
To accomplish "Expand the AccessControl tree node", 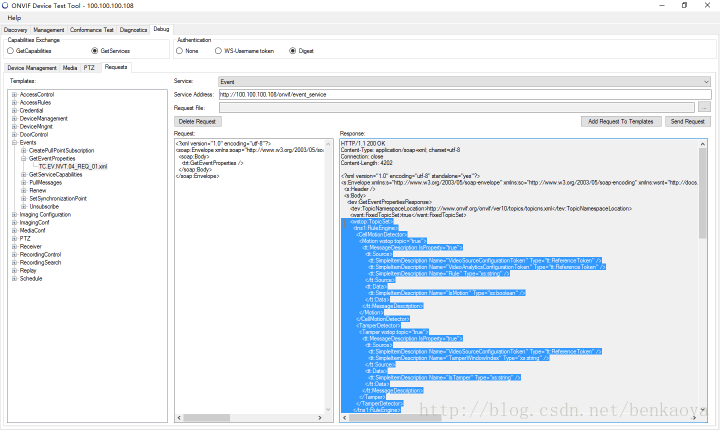I will point(14,95).
